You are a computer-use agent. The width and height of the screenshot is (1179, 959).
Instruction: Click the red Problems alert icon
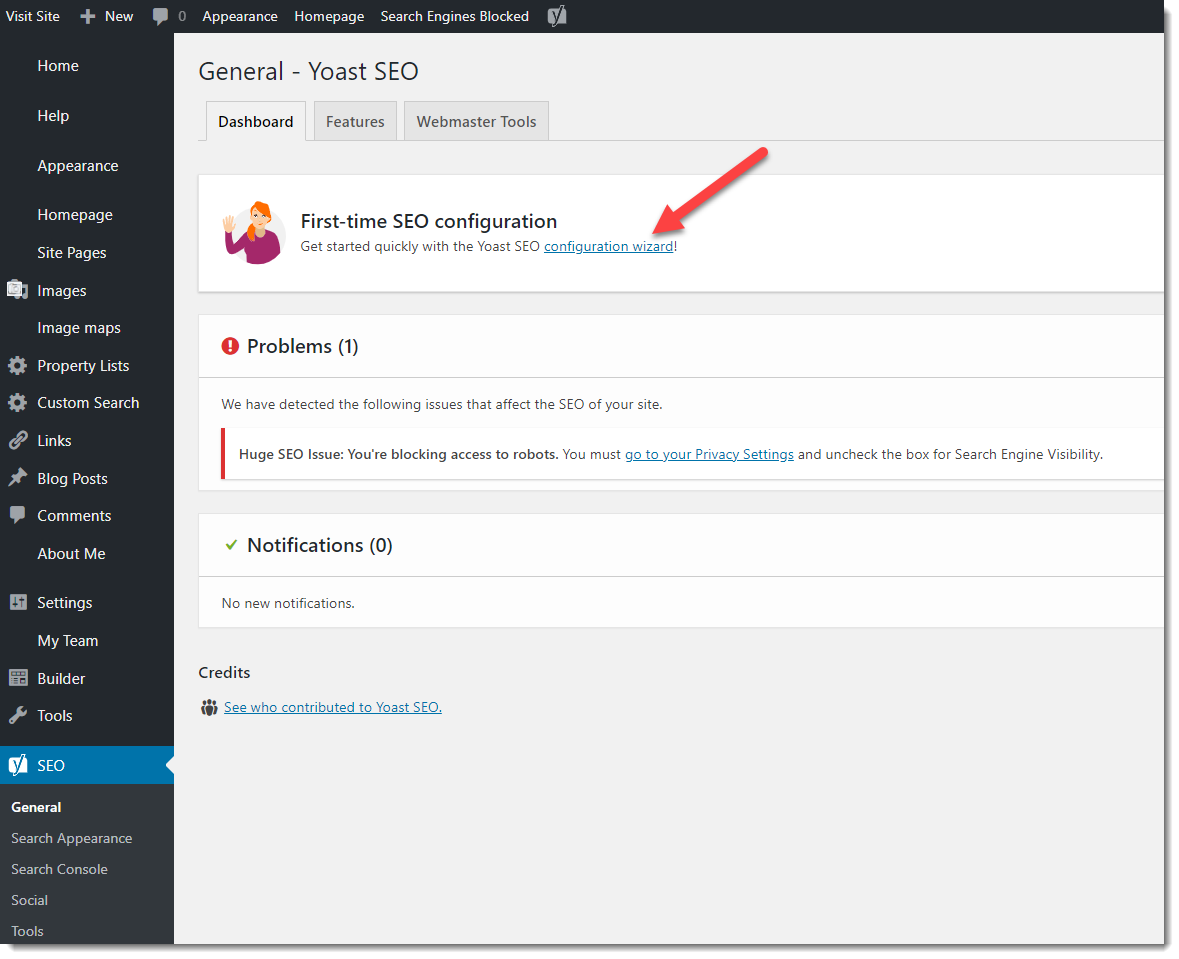[229, 346]
